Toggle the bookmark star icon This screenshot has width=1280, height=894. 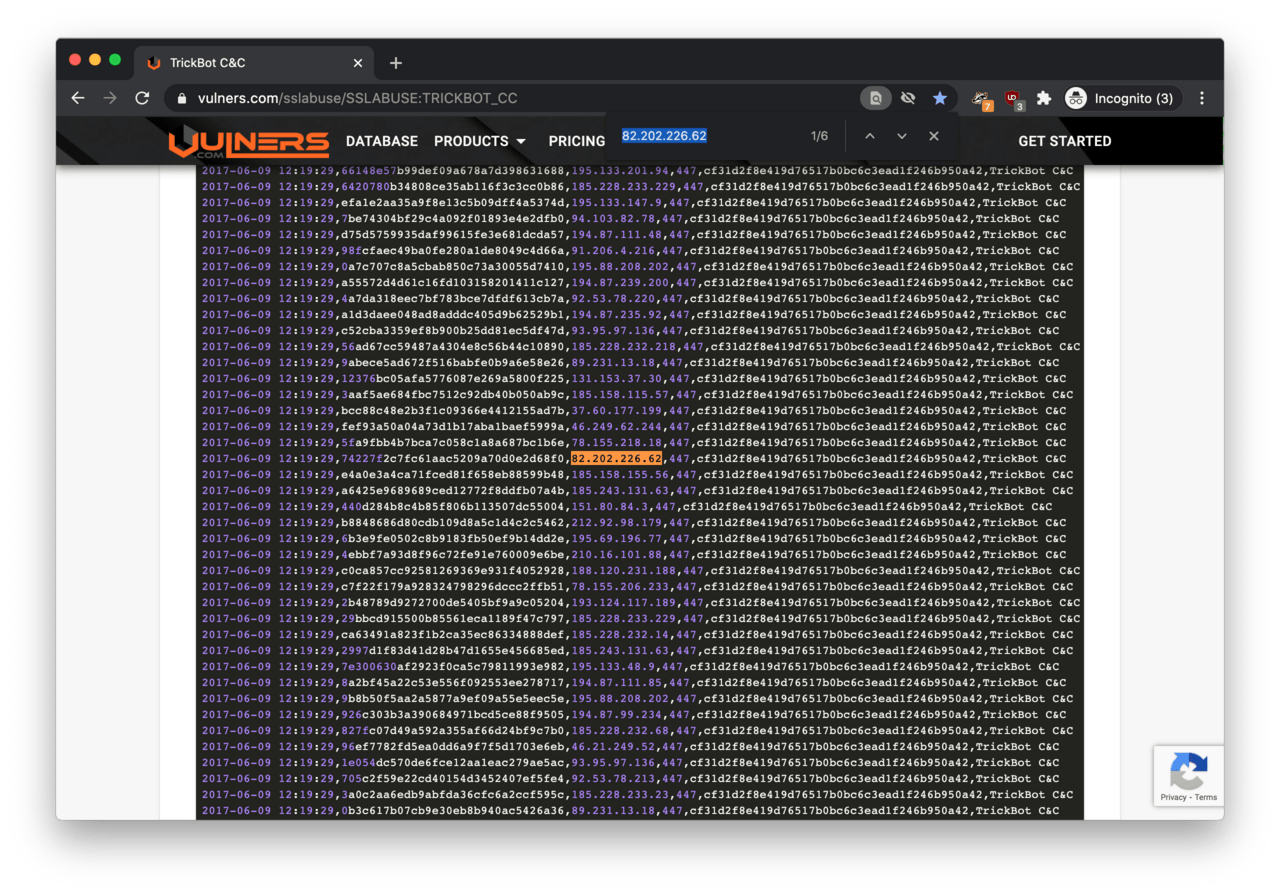point(940,98)
